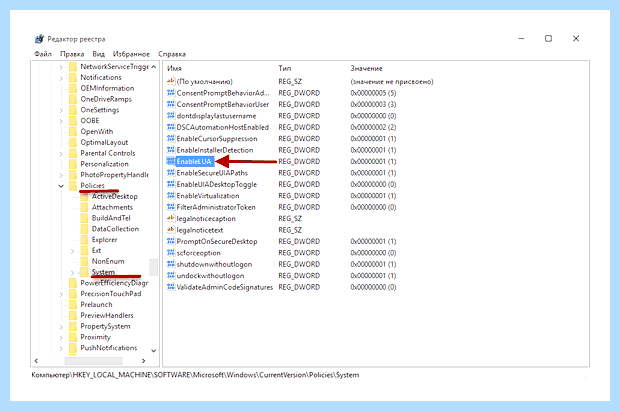
Task: Expand the Parental Controls key arrow
Action: click(61, 153)
